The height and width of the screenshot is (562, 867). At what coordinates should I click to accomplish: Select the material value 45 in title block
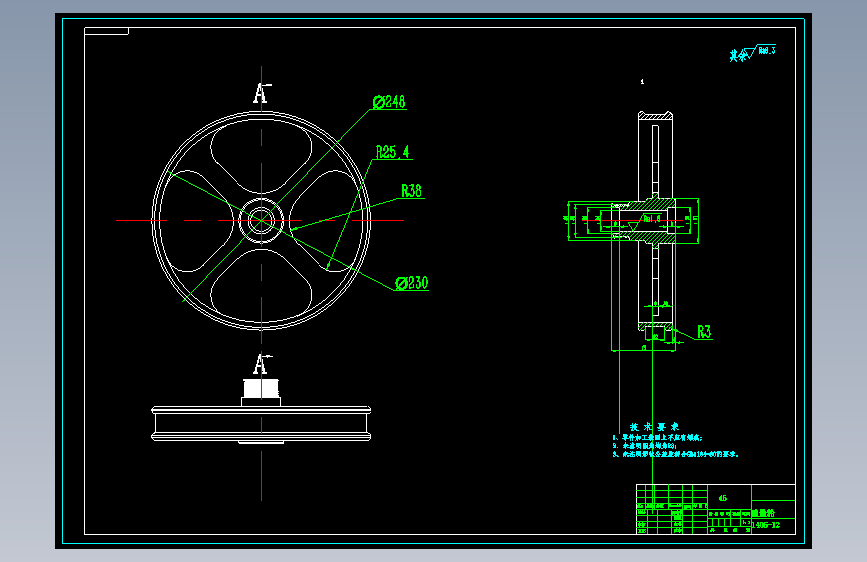[x=723, y=498]
